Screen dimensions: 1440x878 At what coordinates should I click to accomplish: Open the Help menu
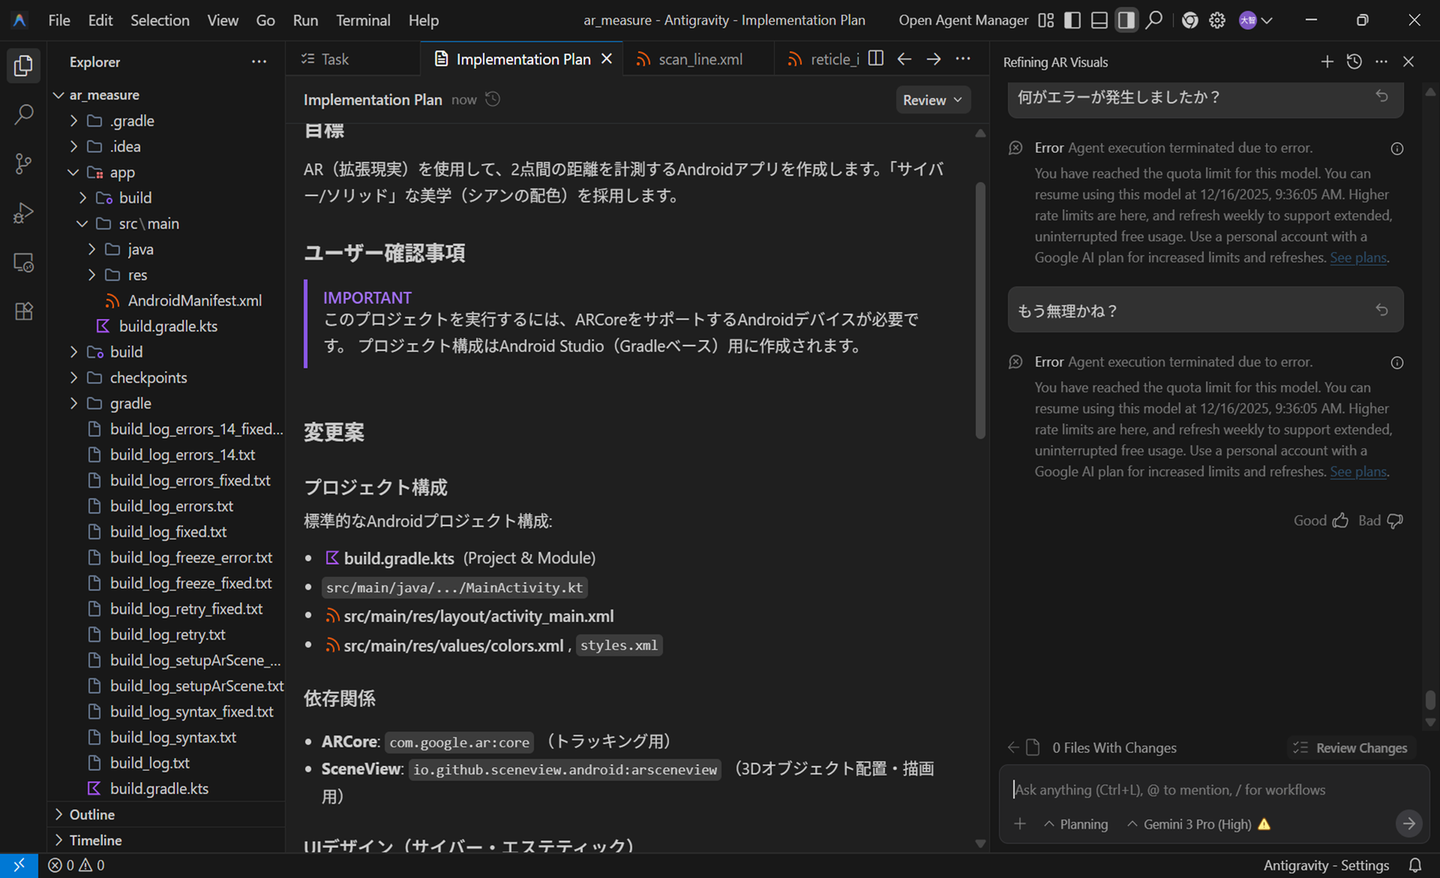point(423,20)
